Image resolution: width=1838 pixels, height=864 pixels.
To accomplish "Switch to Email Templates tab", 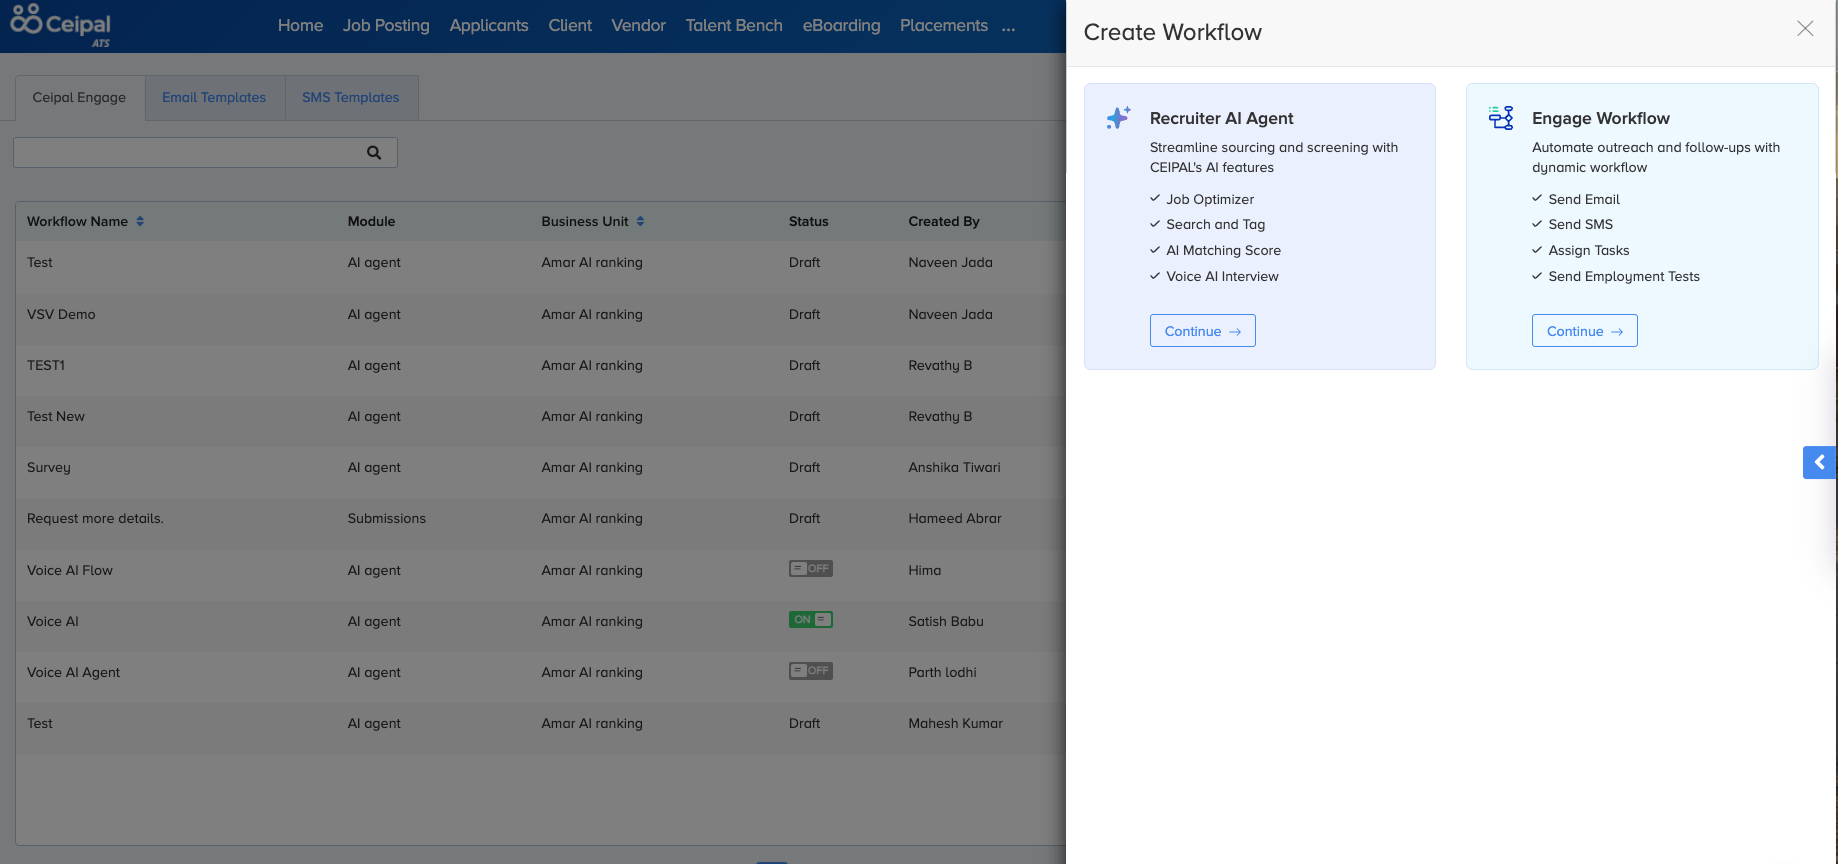I will point(214,97).
